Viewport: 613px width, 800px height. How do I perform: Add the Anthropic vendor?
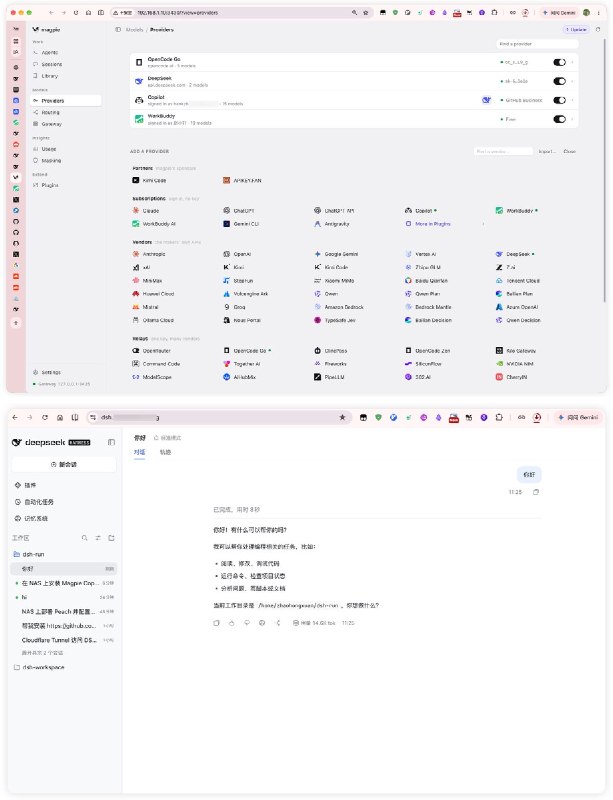tap(149, 254)
